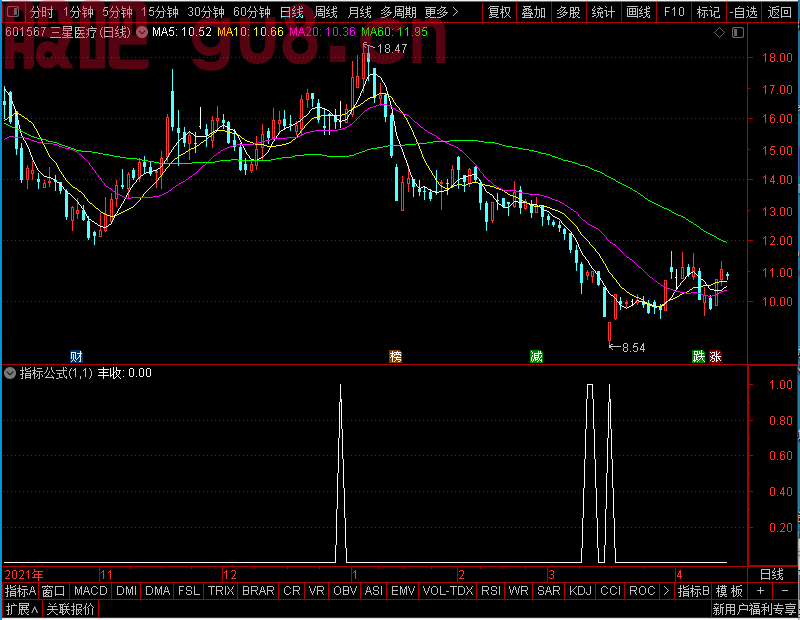800x620 pixels.
Task: Click the 画线 draw line button
Action: tap(638, 12)
